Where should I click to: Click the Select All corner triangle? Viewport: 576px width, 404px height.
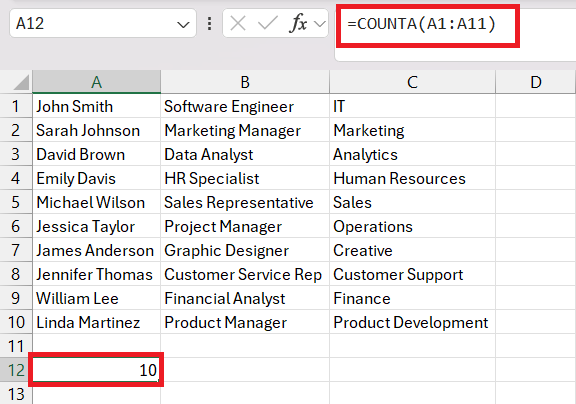21,82
